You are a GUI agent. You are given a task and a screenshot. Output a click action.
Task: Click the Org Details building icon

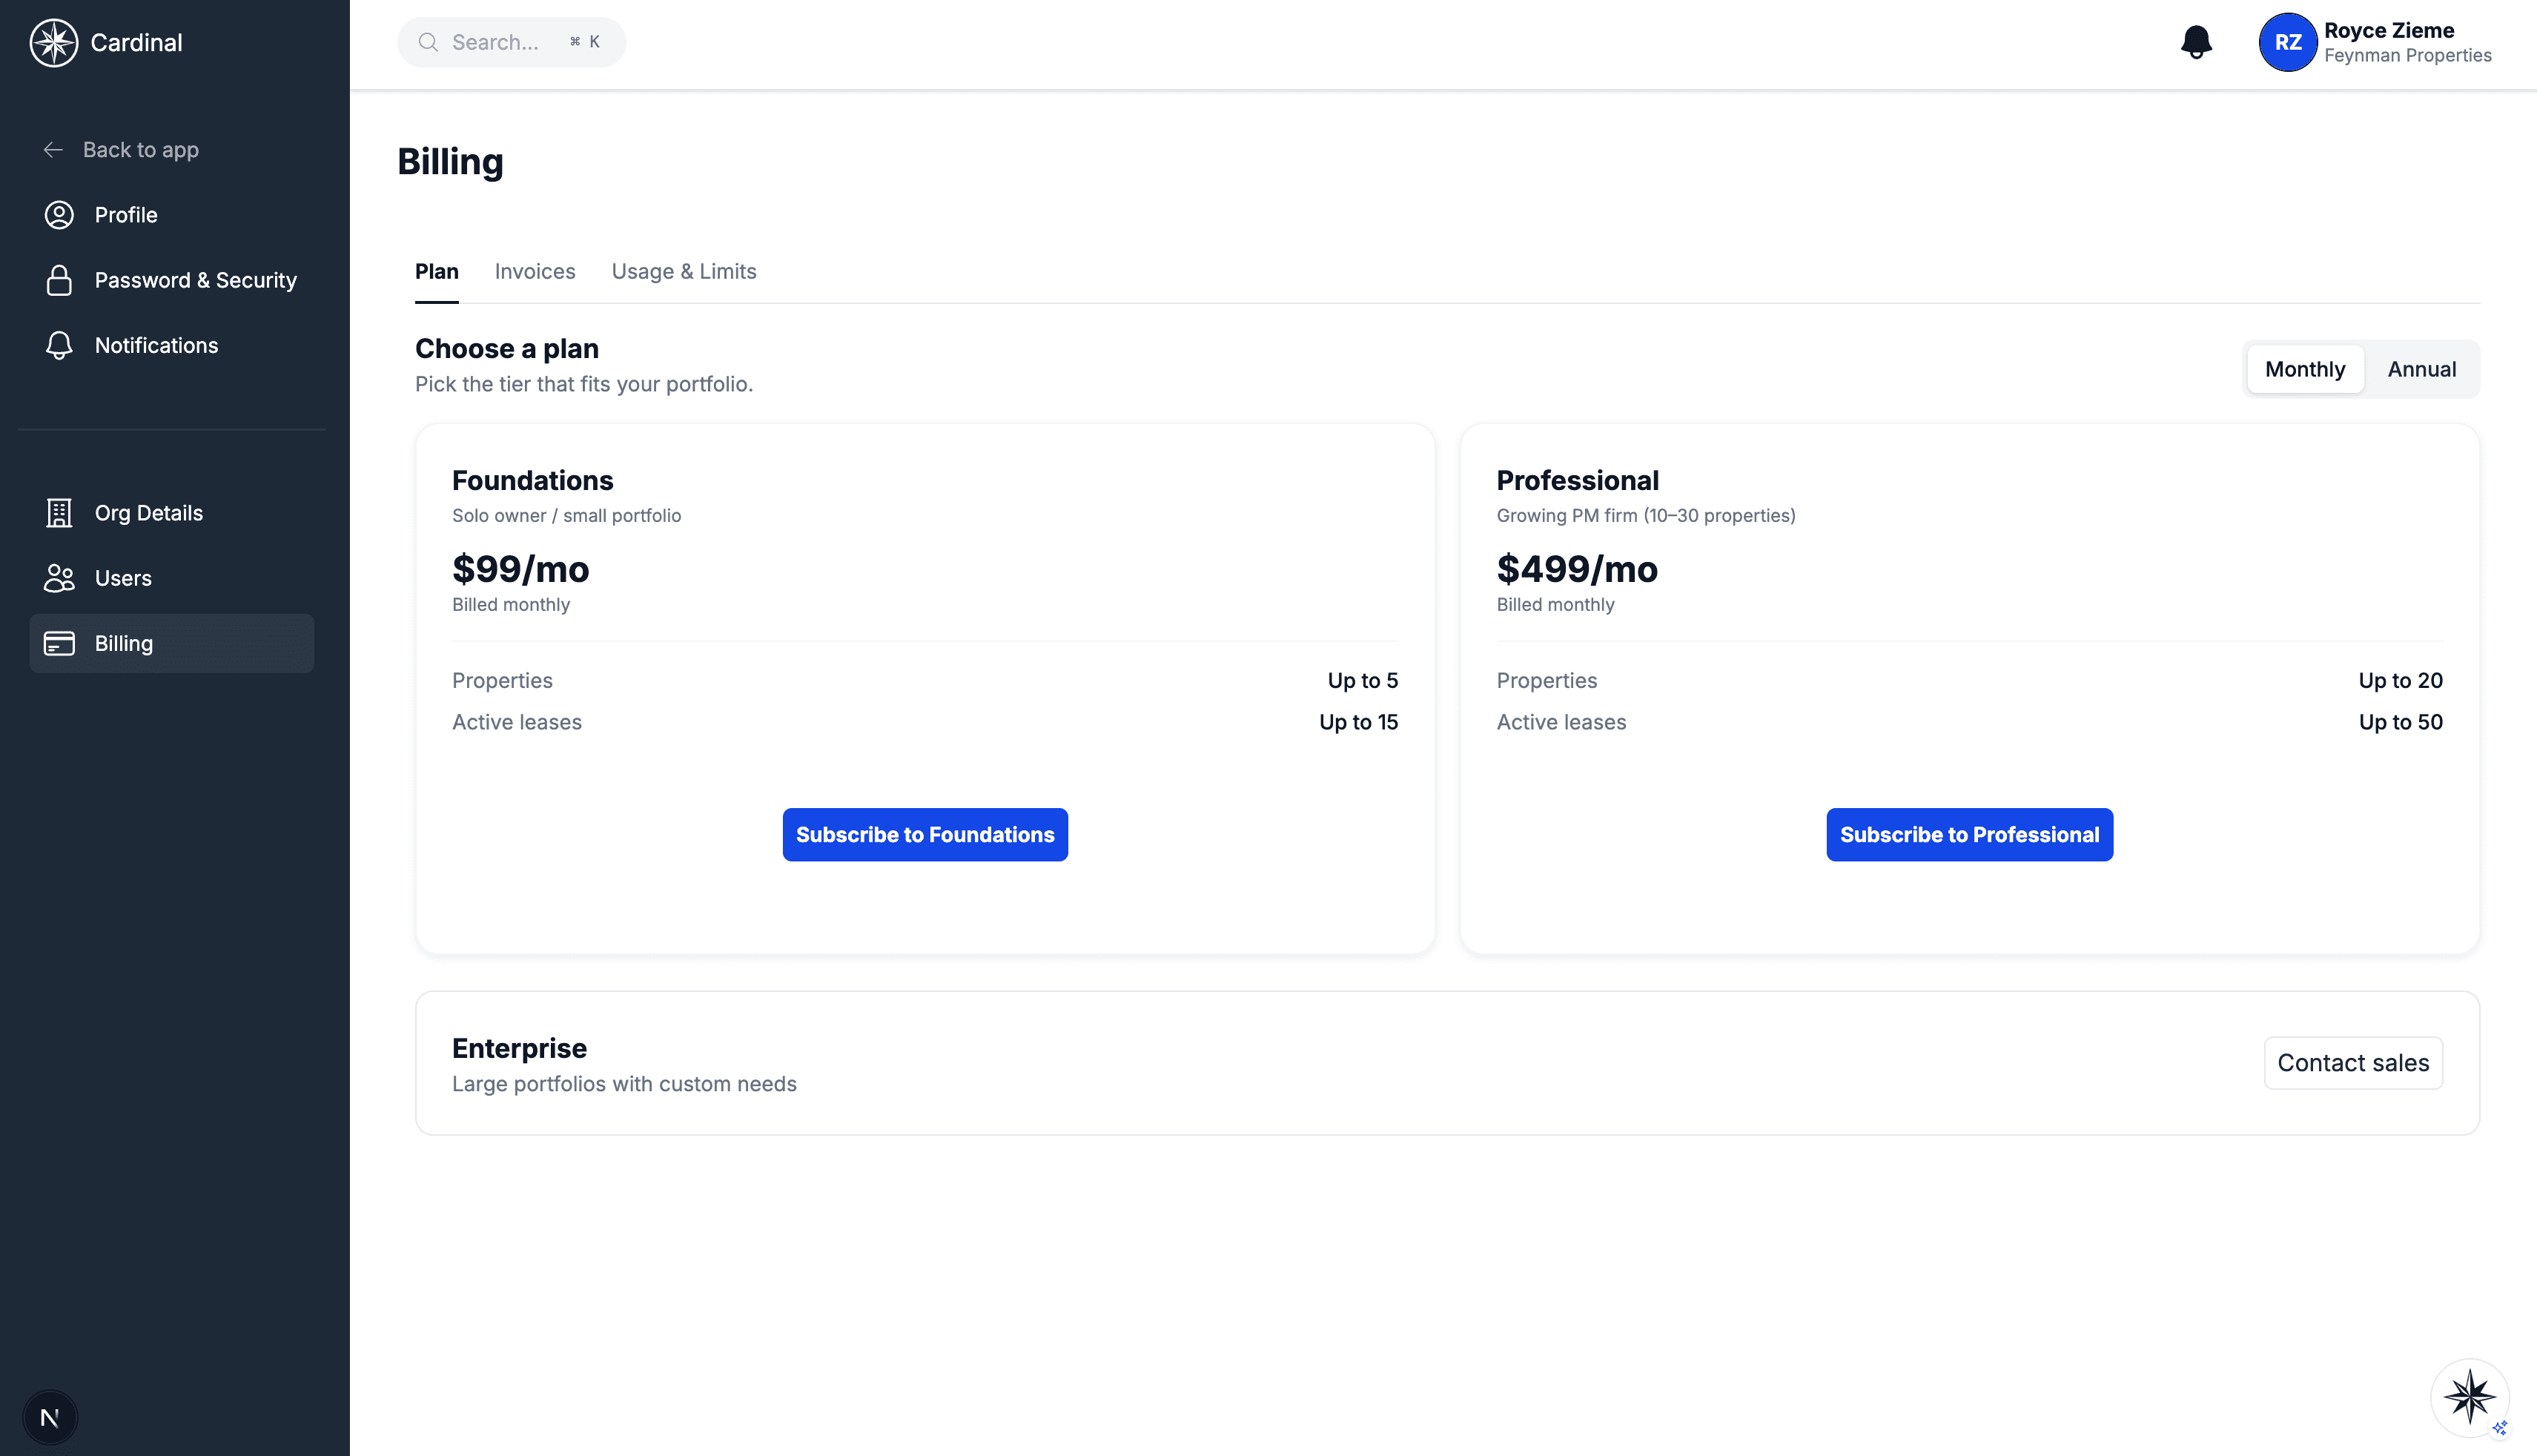[59, 513]
